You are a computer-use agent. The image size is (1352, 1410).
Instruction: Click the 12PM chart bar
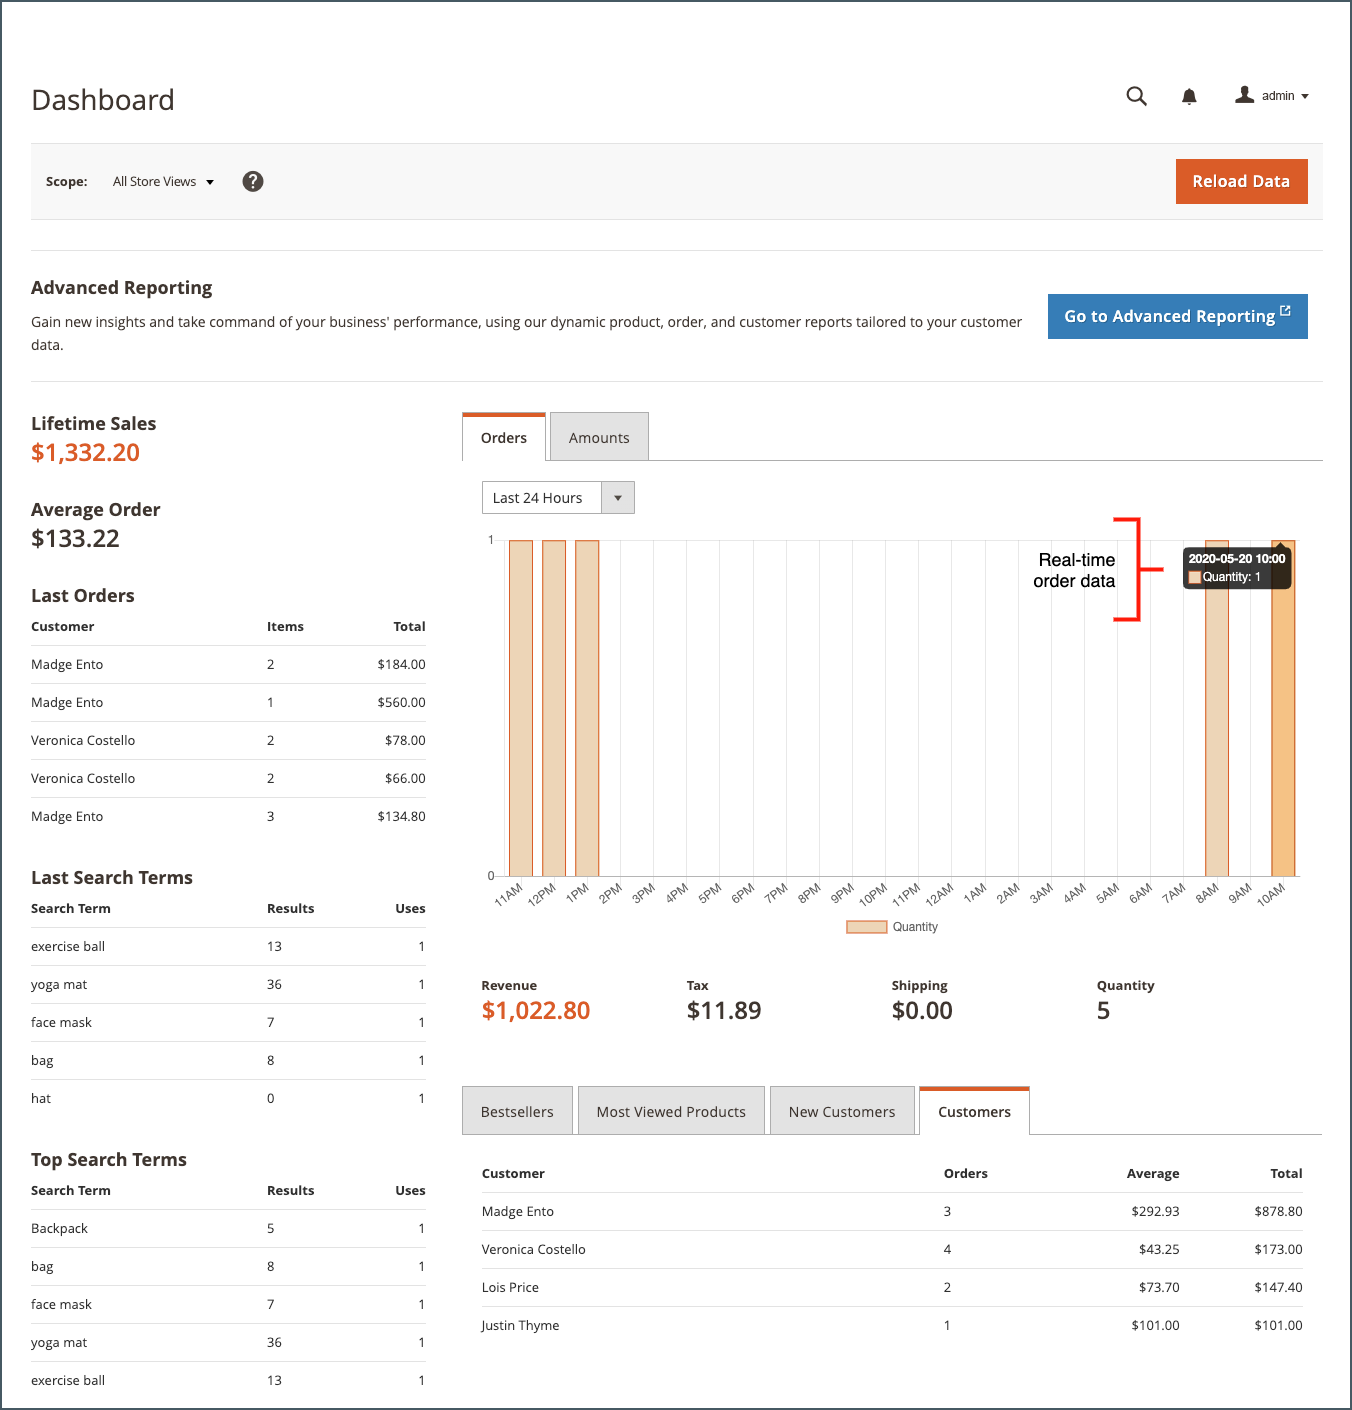click(x=554, y=708)
